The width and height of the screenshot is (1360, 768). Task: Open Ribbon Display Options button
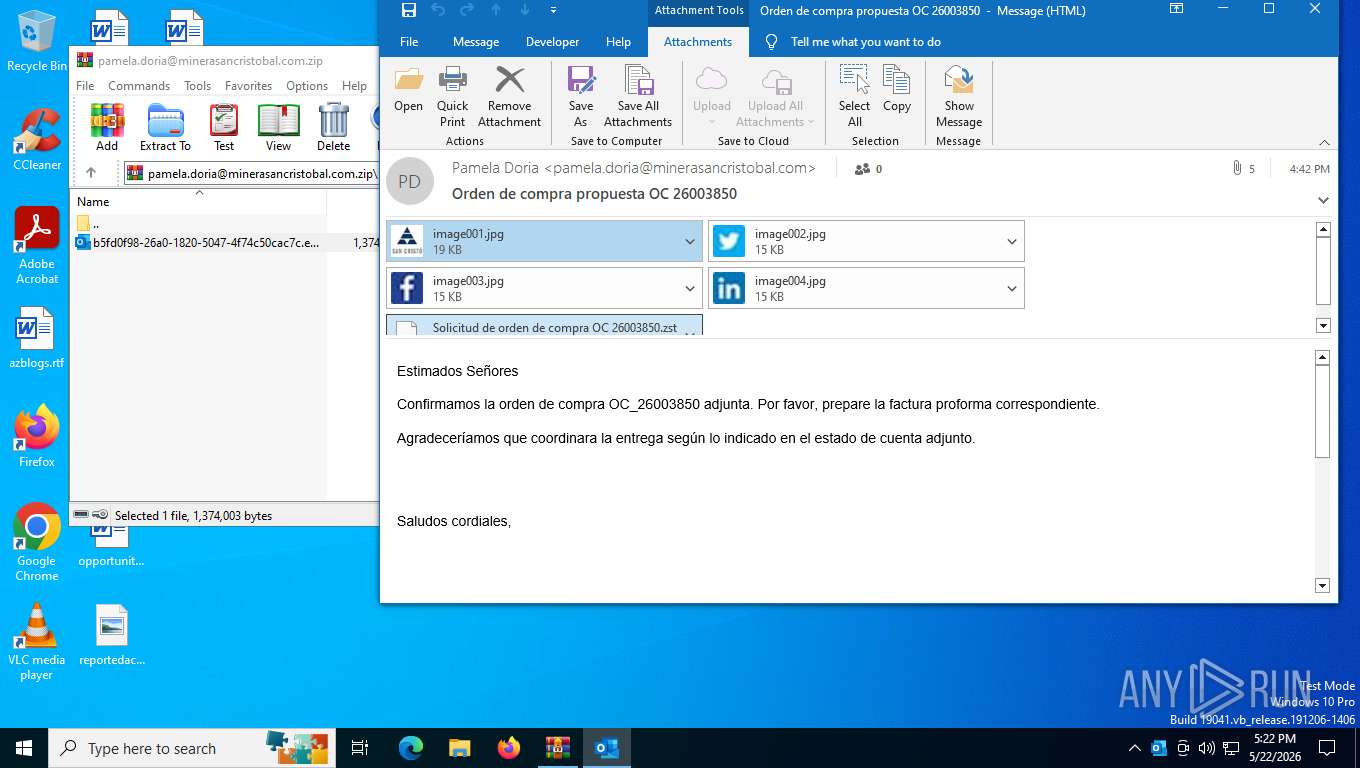(x=1177, y=10)
